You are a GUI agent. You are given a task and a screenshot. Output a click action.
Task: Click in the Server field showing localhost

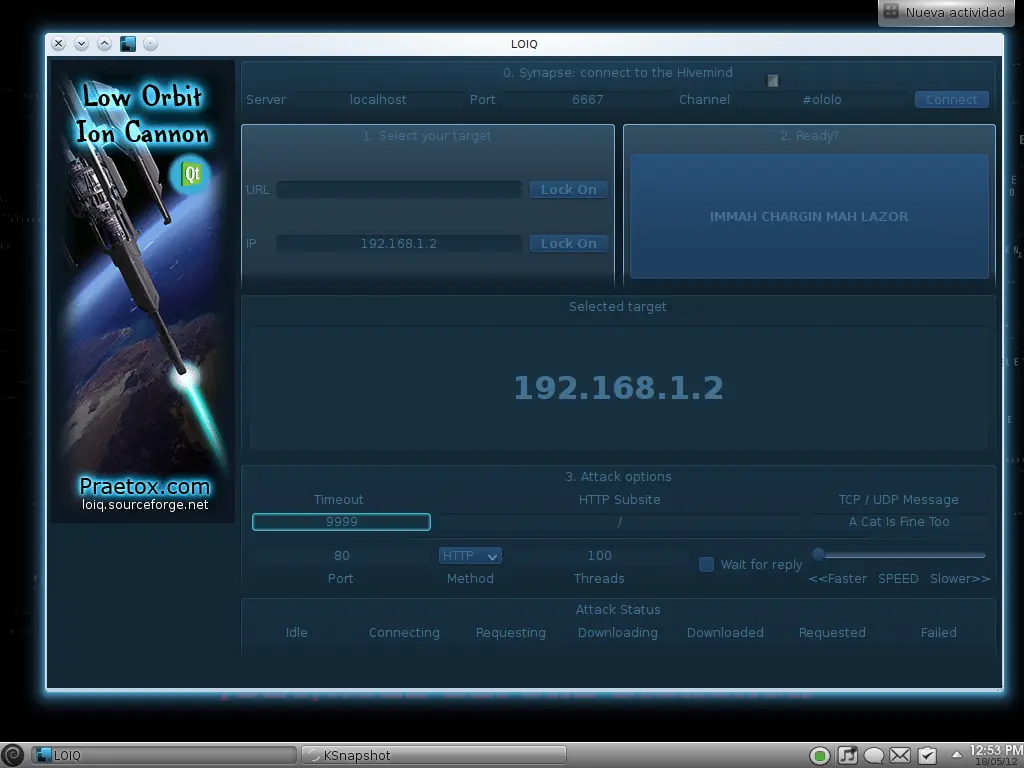pyautogui.click(x=378, y=99)
